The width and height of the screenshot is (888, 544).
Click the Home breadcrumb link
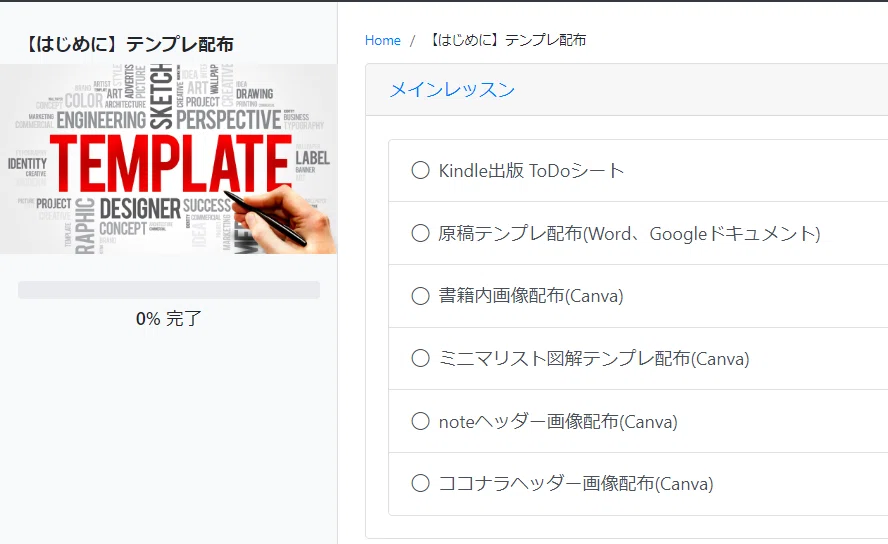pos(382,40)
